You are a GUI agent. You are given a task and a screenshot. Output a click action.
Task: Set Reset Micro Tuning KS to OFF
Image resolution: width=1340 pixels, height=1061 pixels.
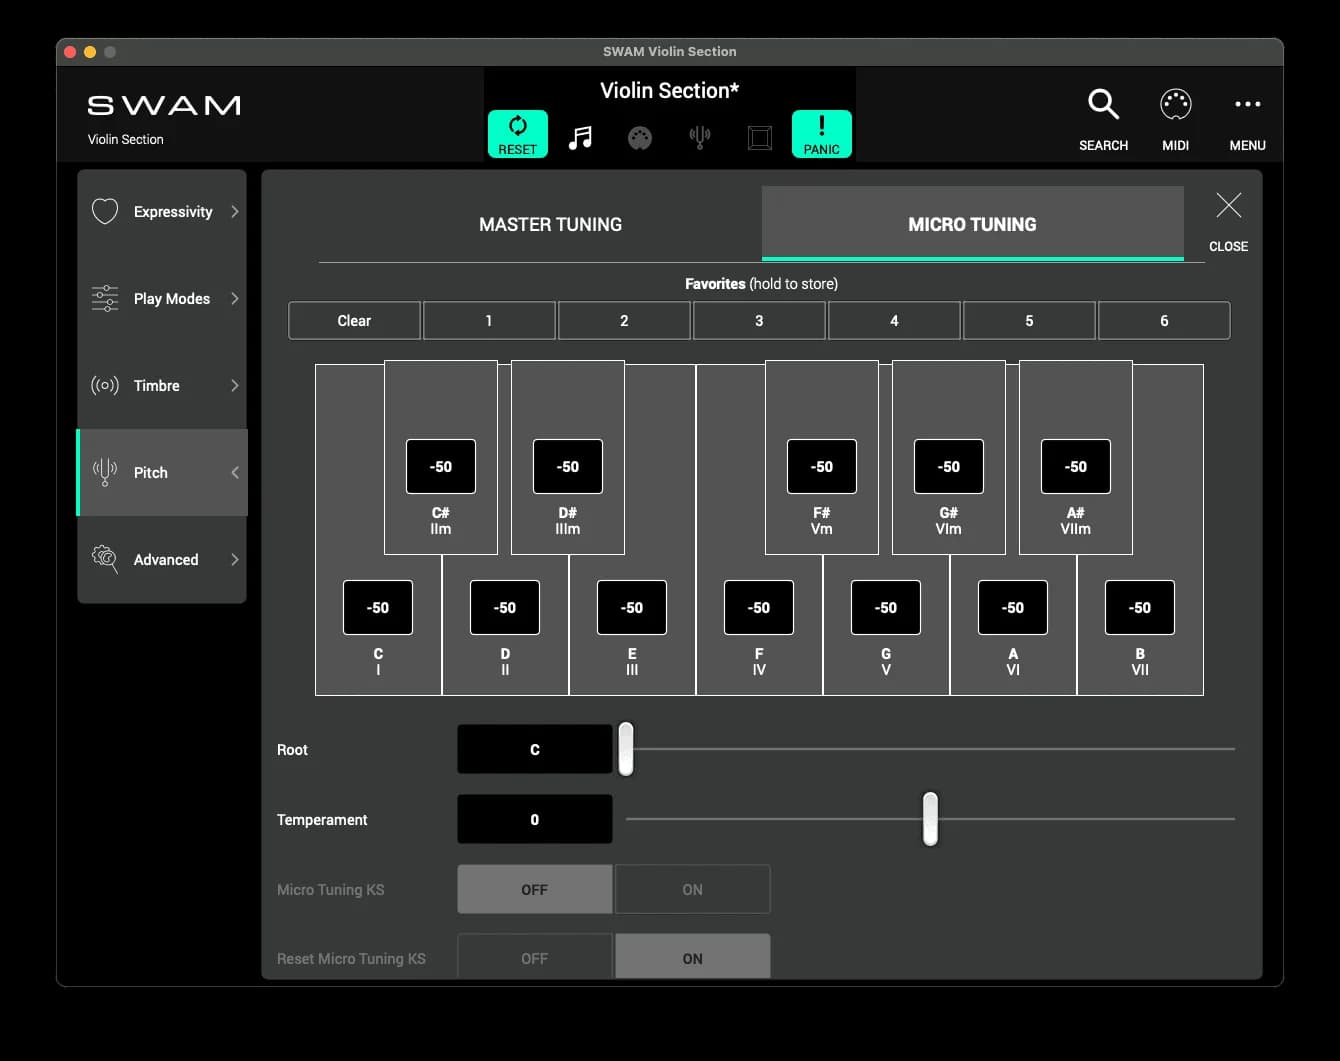534,958
